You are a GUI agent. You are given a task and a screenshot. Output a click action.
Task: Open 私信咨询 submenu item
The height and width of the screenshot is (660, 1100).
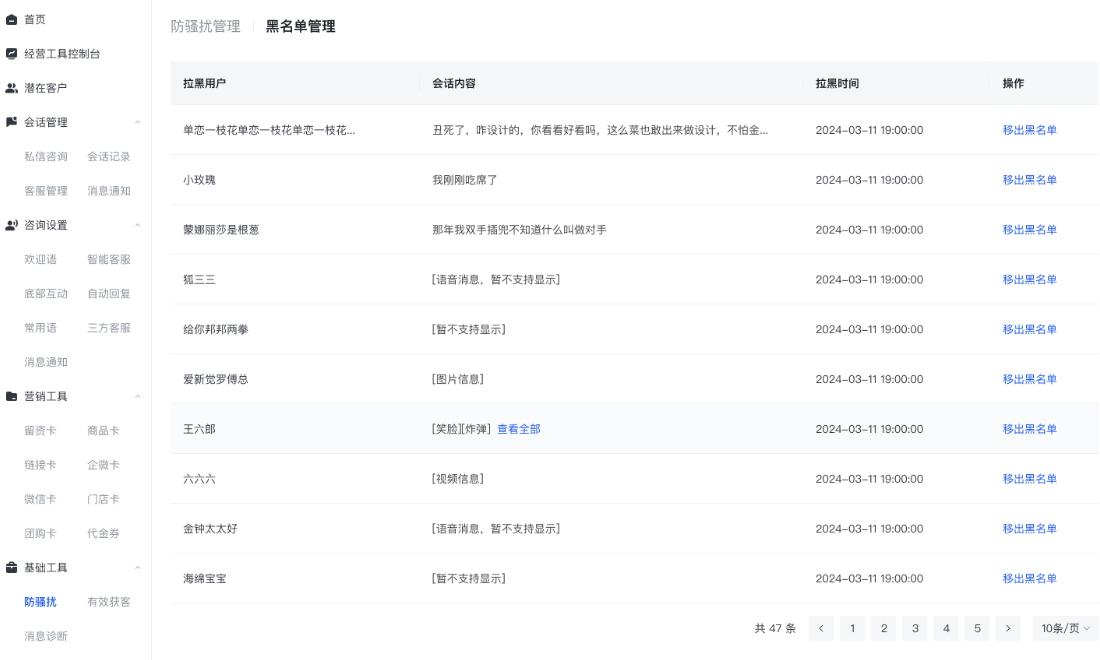click(46, 156)
